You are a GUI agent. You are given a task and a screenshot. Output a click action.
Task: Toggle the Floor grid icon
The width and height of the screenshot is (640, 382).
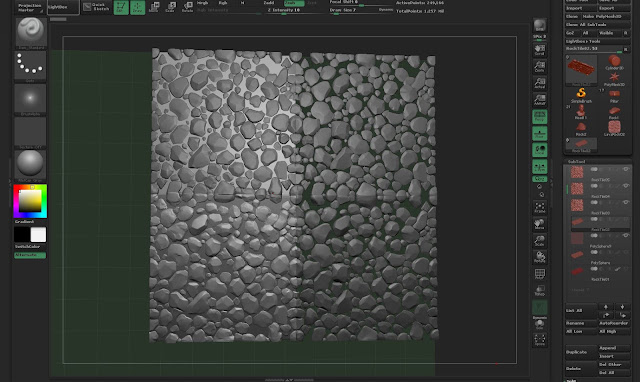click(540, 133)
